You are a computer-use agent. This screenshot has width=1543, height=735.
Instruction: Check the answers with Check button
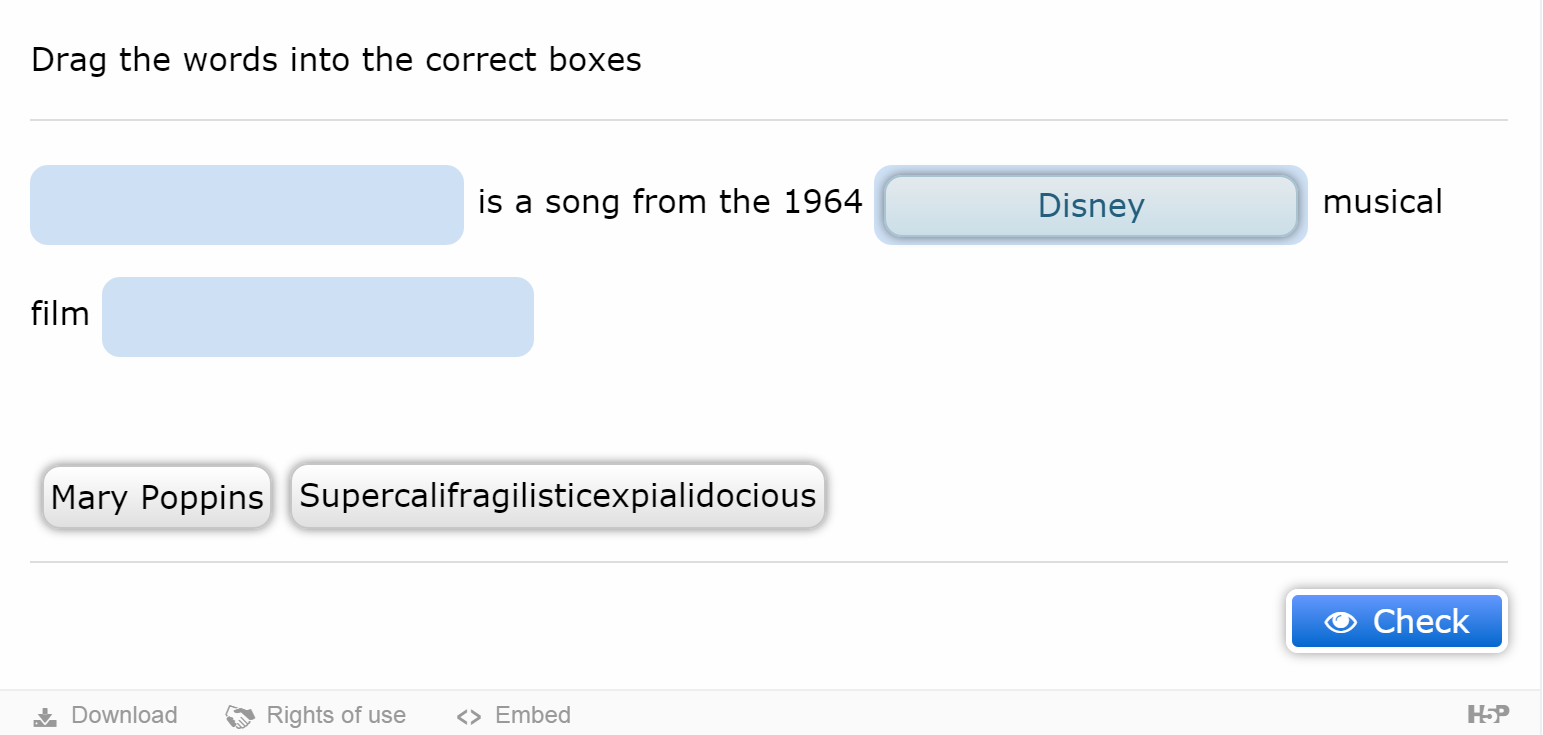1397,621
